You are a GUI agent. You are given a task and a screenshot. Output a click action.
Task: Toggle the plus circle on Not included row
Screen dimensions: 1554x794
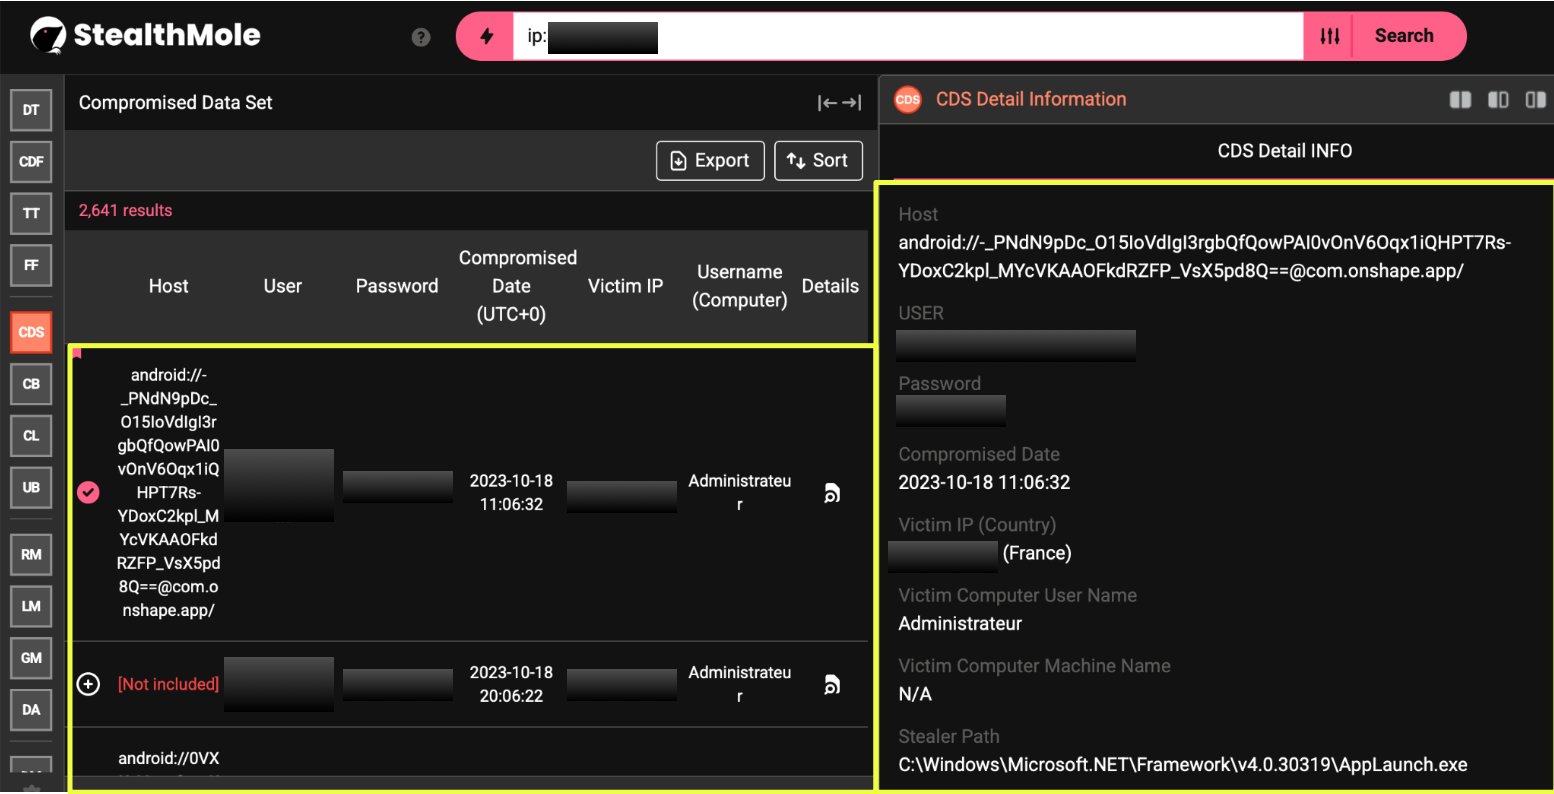tap(89, 684)
